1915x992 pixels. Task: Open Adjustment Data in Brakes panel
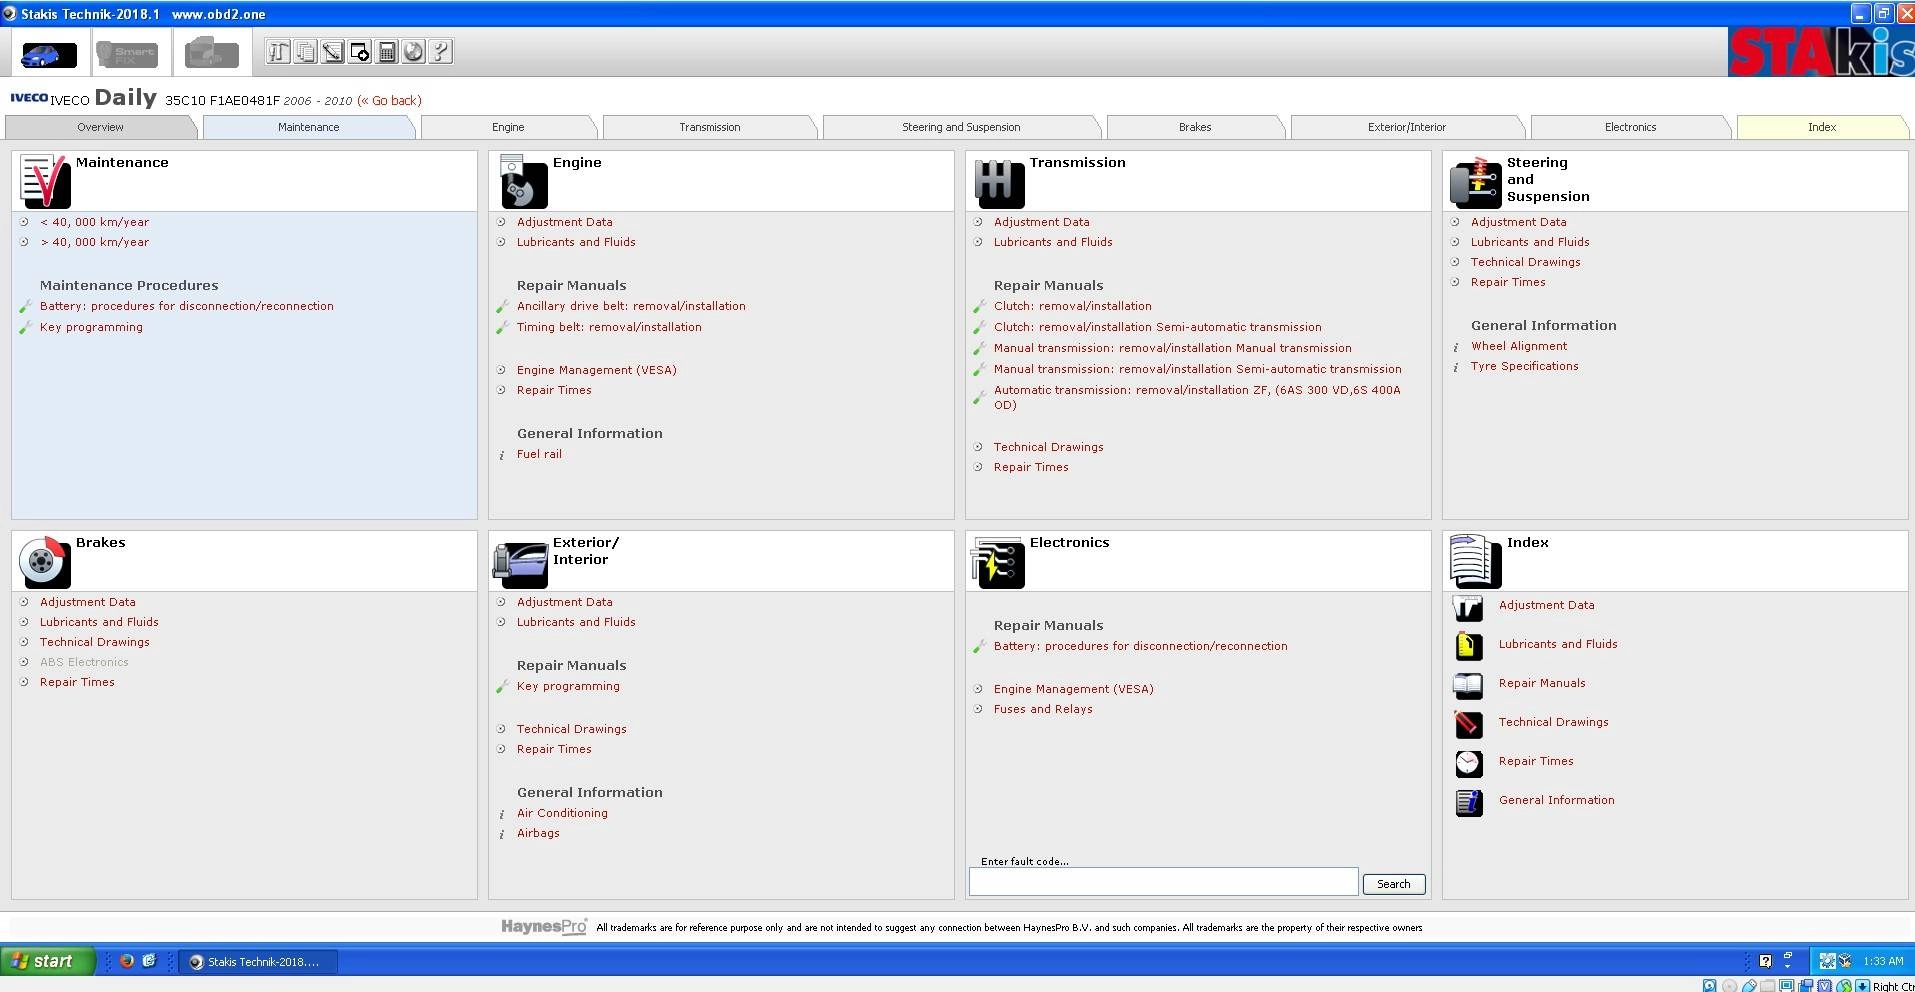[x=87, y=602]
